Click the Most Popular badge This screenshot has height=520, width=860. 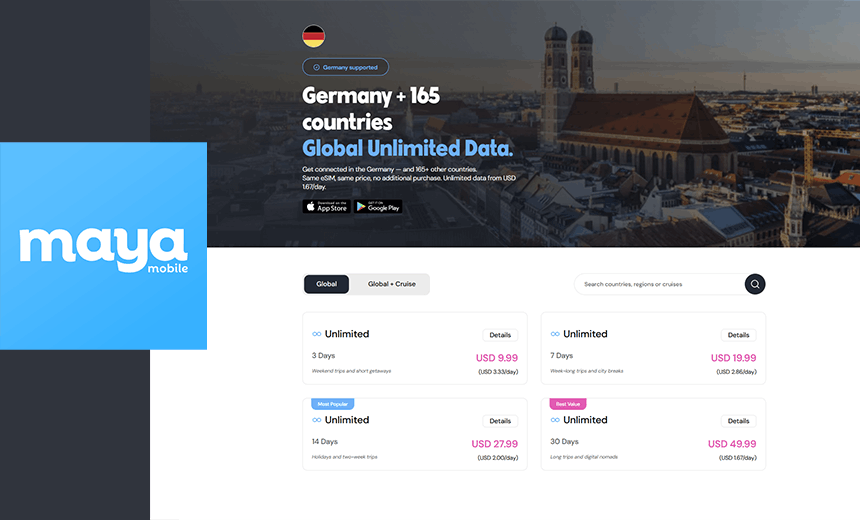click(332, 404)
